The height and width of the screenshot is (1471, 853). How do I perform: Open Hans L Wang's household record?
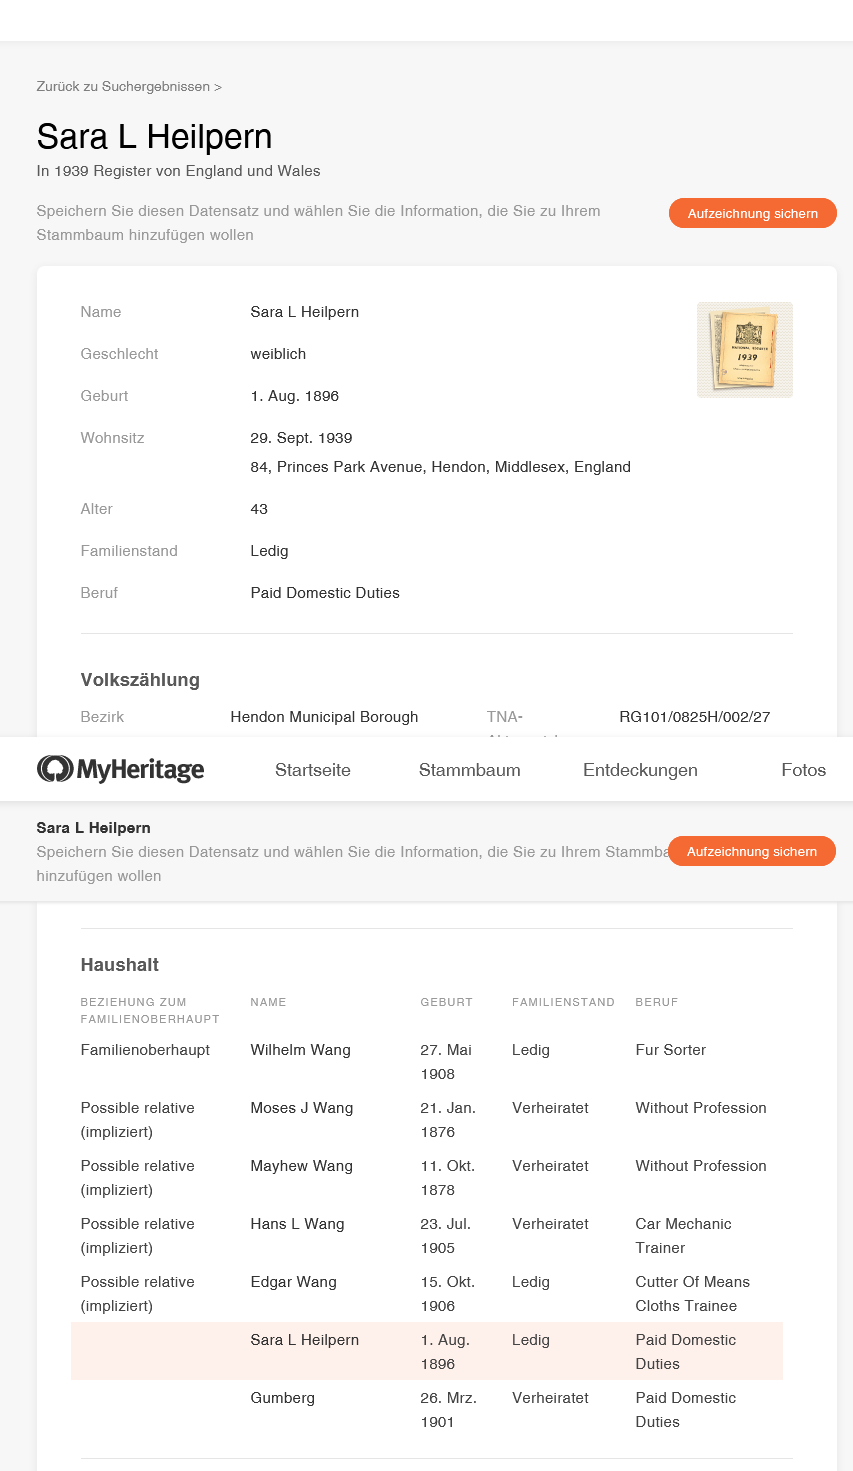(297, 1224)
